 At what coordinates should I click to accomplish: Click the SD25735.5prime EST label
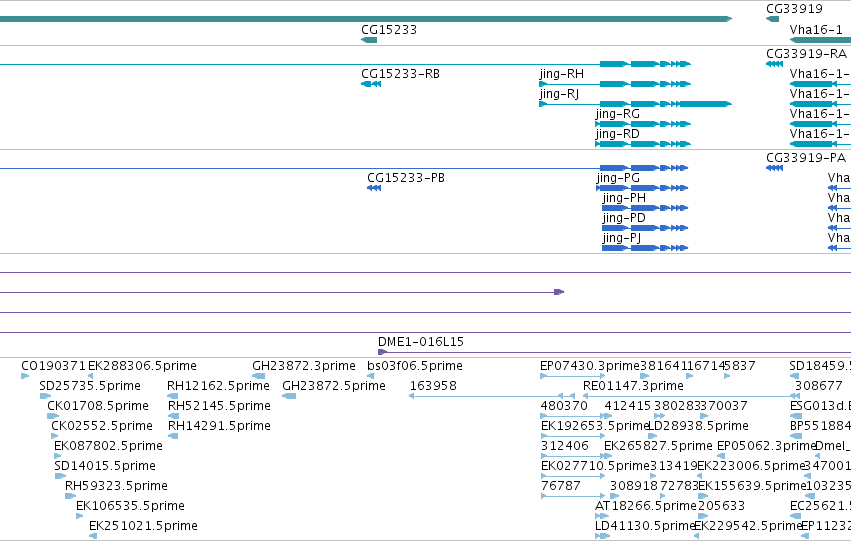pyautogui.click(x=90, y=386)
